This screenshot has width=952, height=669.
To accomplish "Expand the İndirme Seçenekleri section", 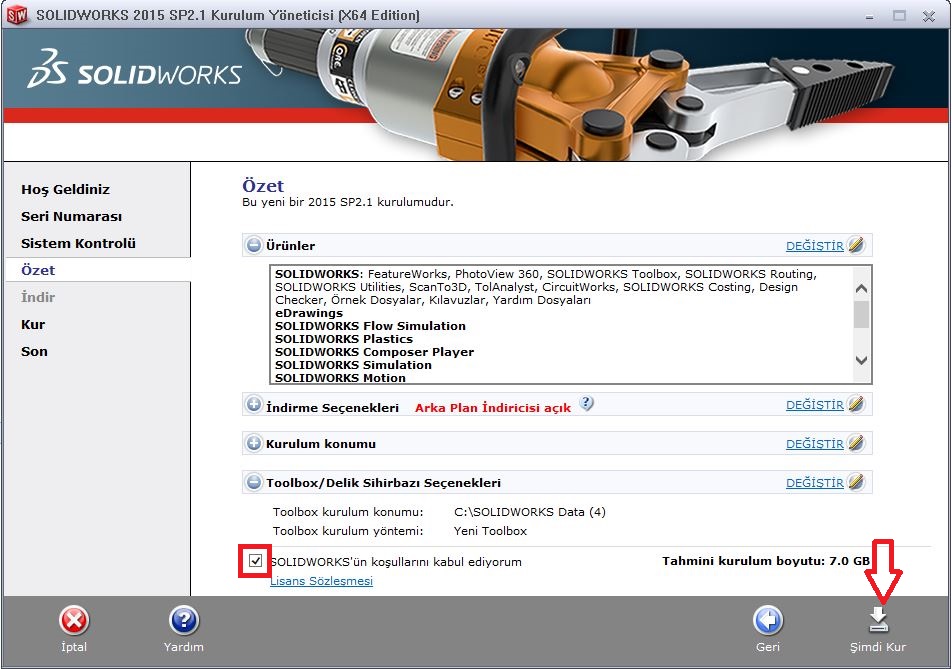I will [x=254, y=404].
